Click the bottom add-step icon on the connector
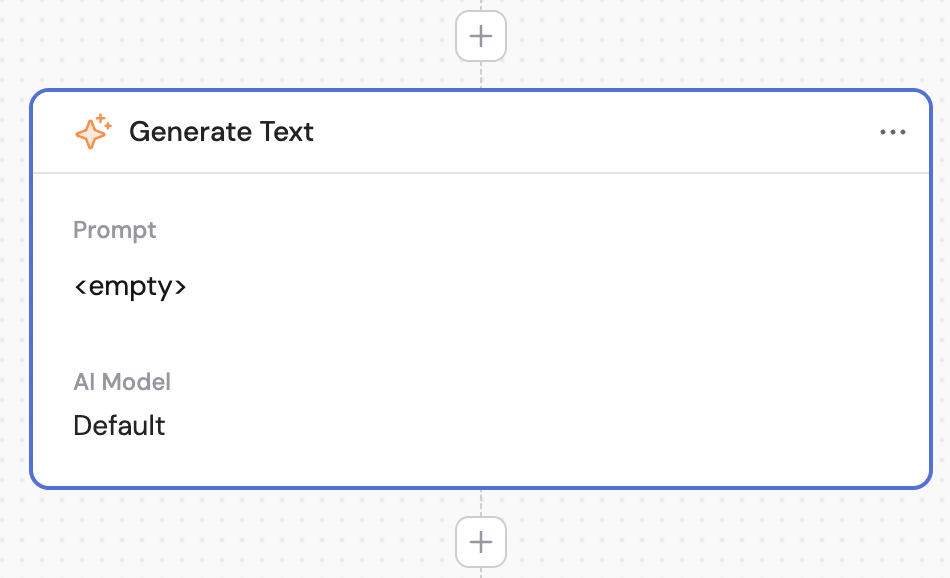The width and height of the screenshot is (950, 578). coord(481,541)
